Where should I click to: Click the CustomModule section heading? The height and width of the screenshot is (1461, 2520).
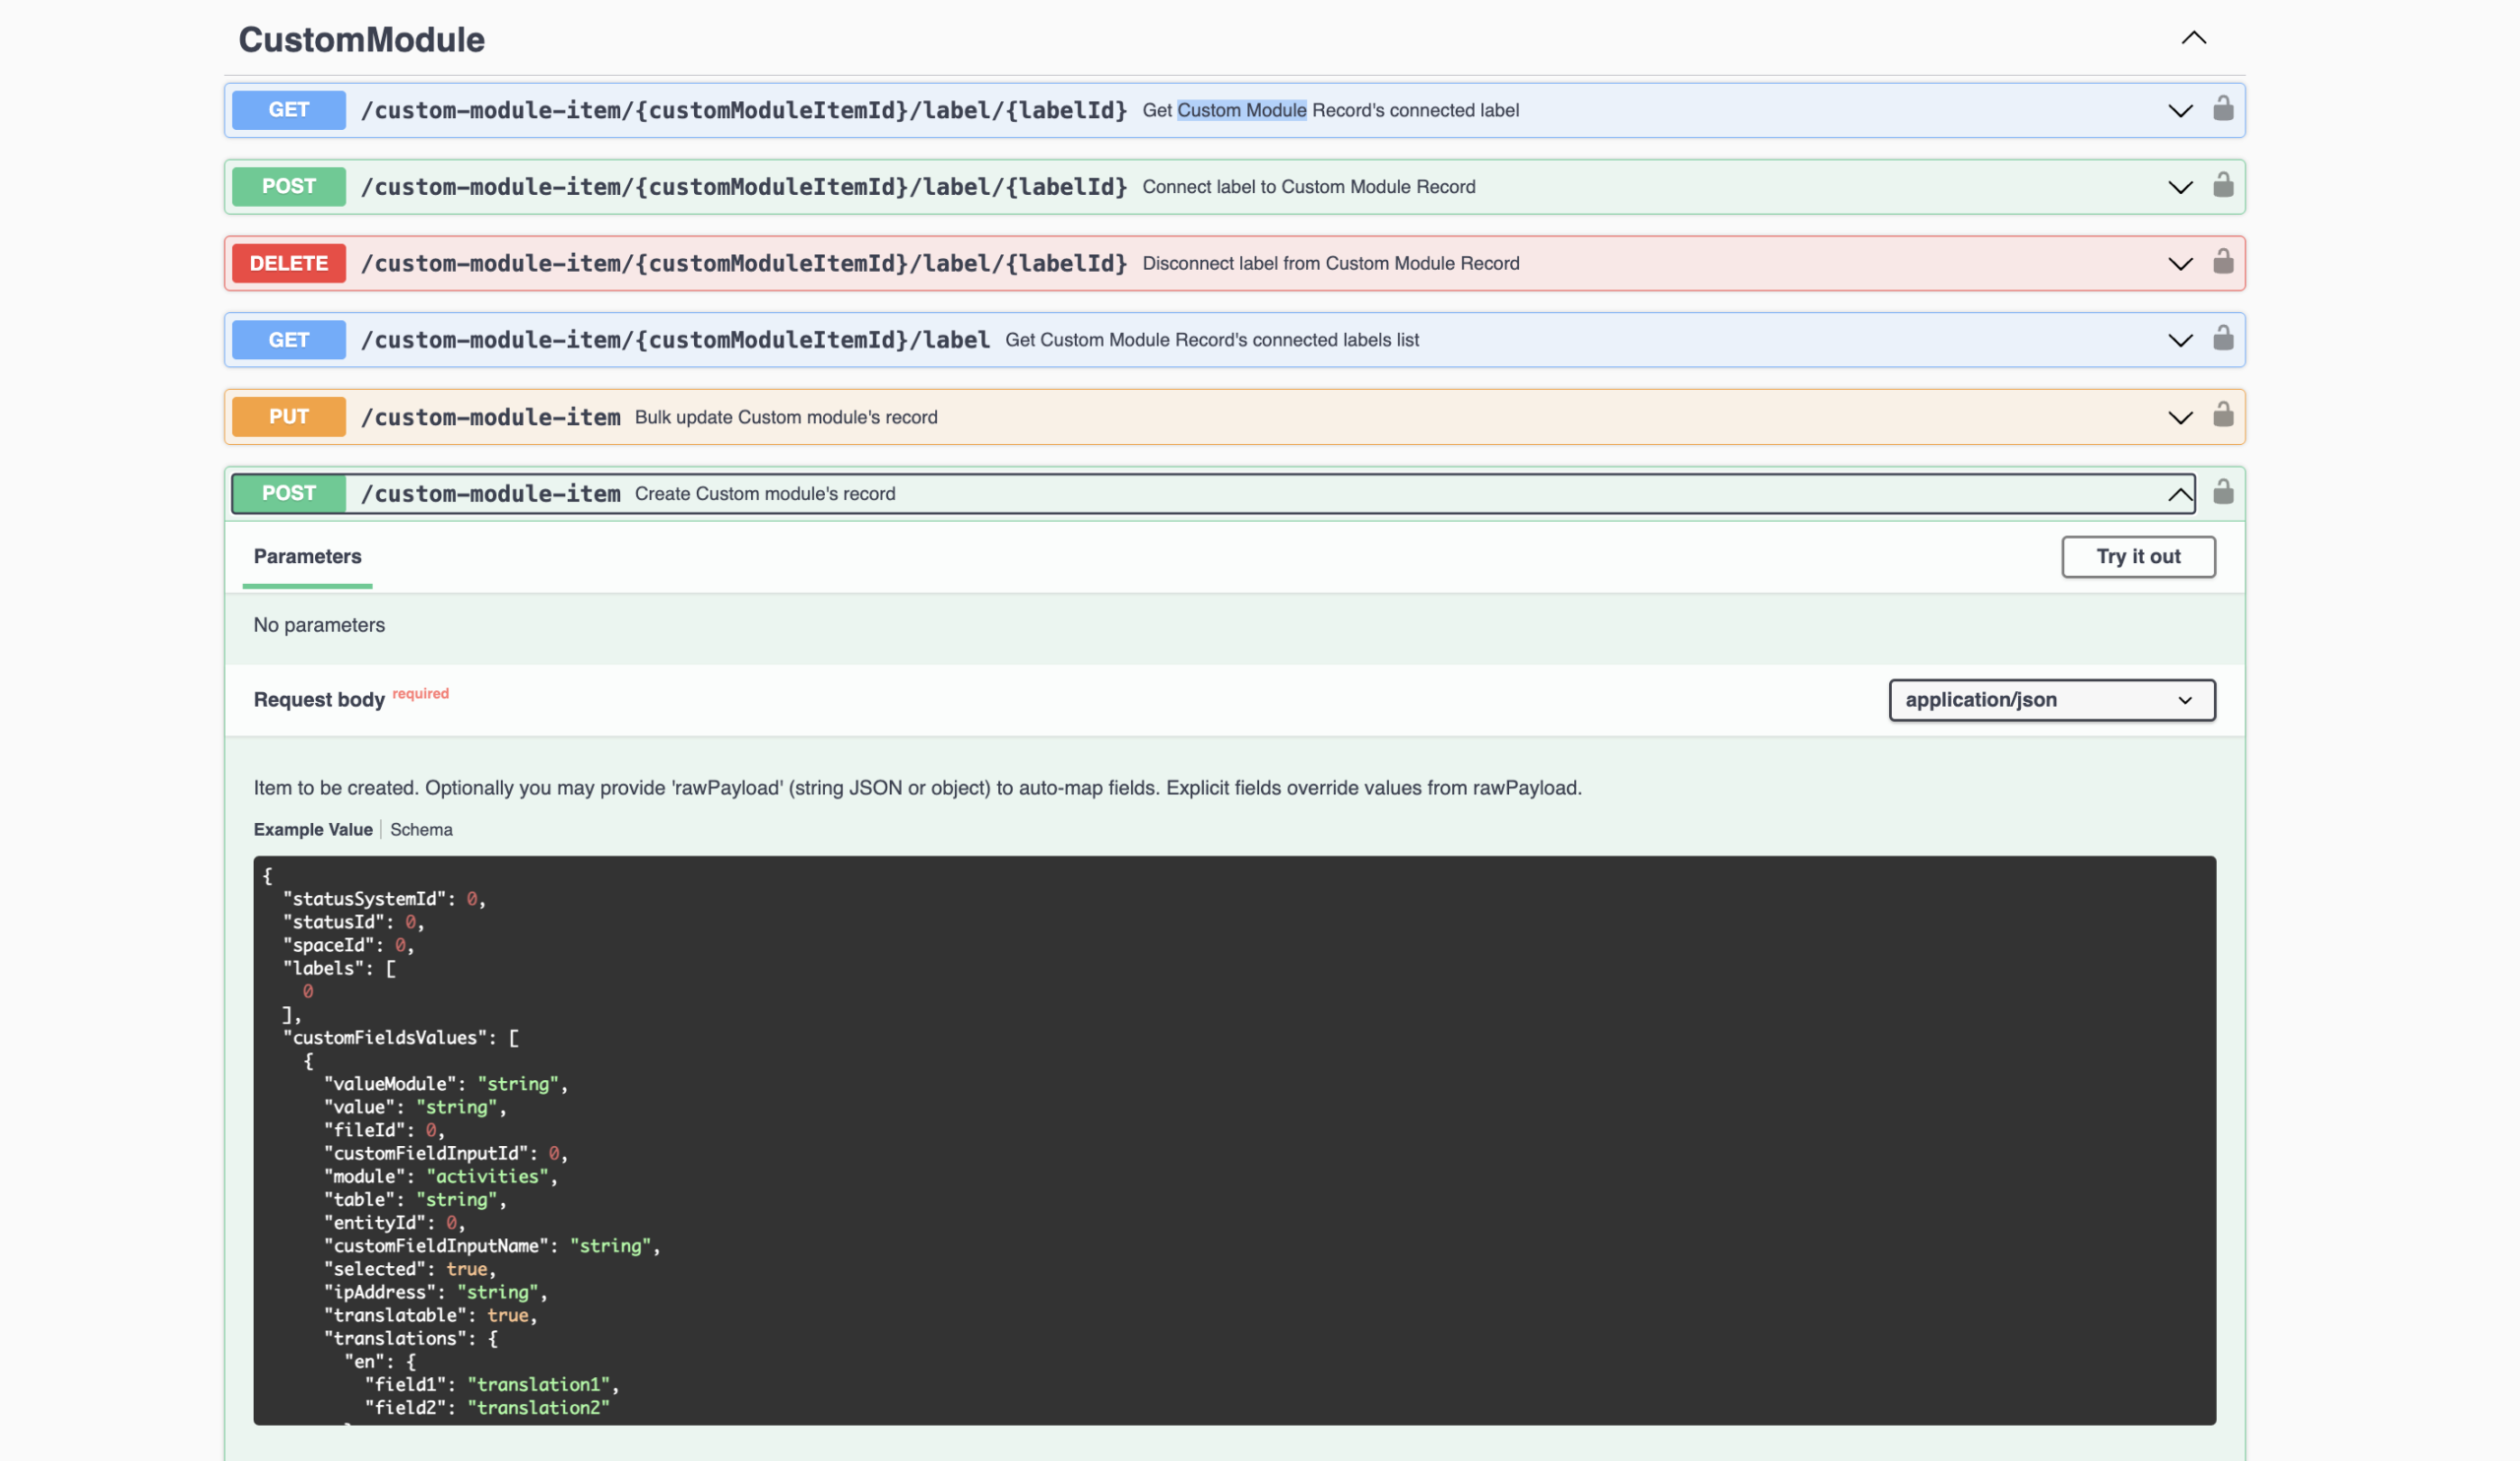click(361, 40)
